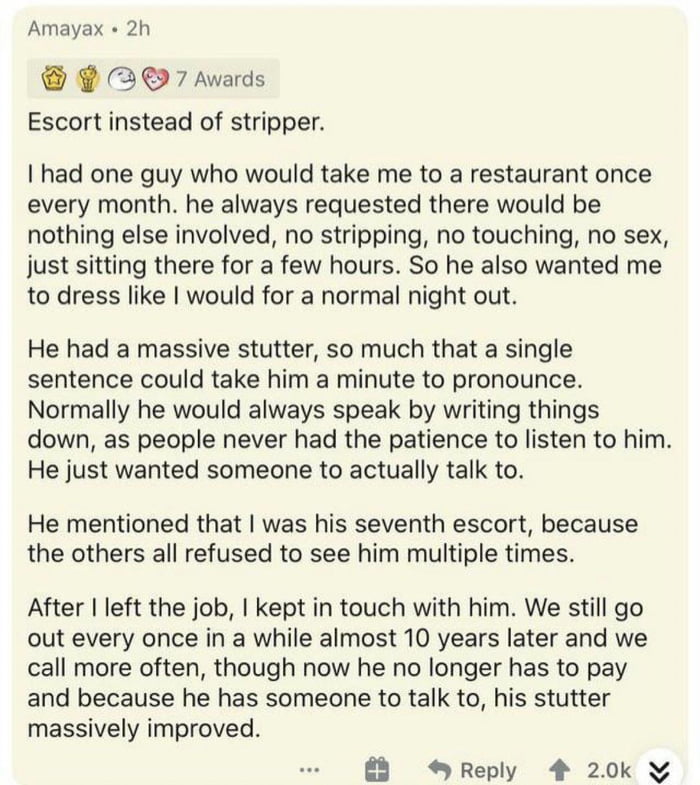This screenshot has height=785, width=700.
Task: Click the Reply label text
Action: tap(488, 770)
